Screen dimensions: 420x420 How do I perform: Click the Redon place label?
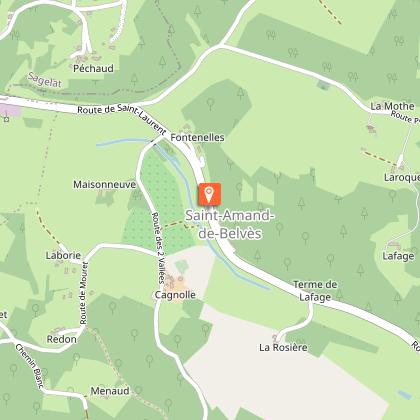coord(62,339)
